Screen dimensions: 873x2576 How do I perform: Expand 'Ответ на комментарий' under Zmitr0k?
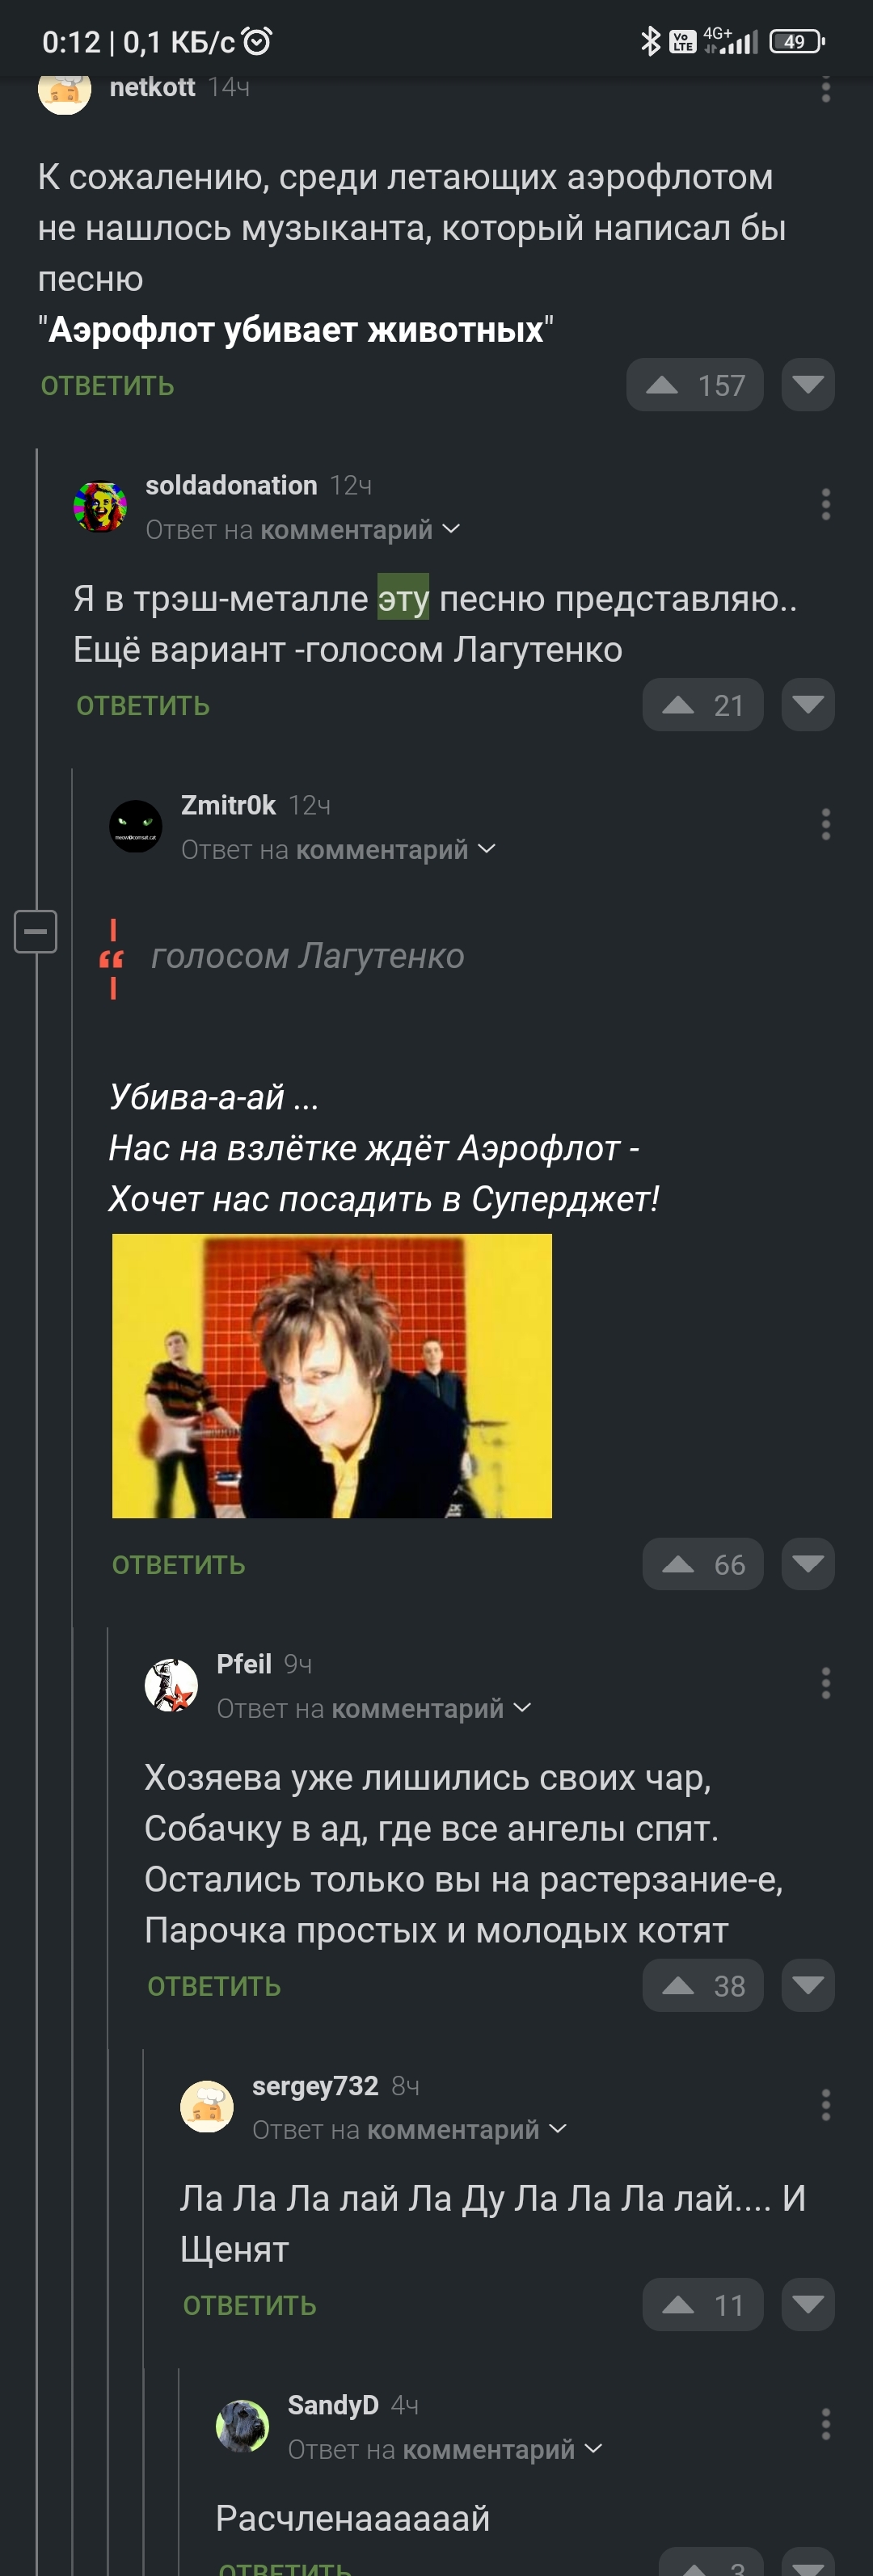click(x=338, y=849)
